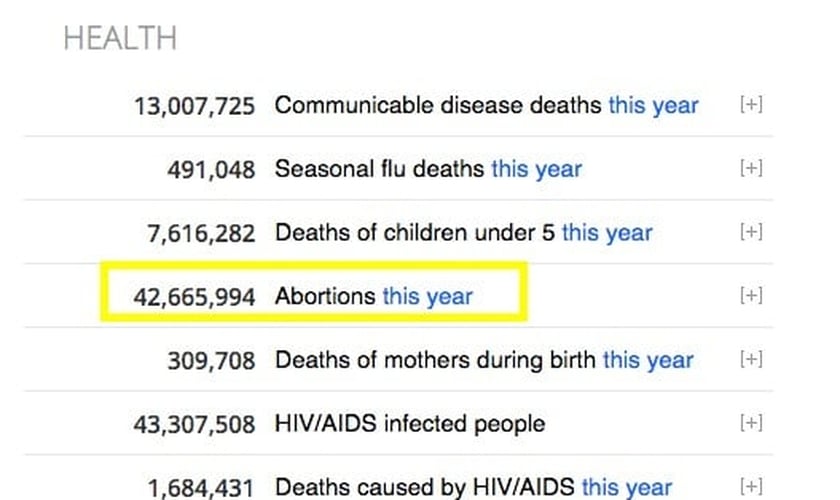Open 'this year' link next to Abortions
840x500 pixels.
[x=428, y=296]
